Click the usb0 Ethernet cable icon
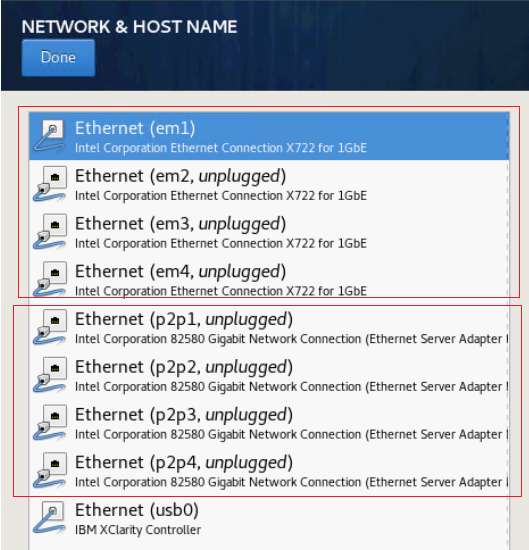 tap(49, 518)
